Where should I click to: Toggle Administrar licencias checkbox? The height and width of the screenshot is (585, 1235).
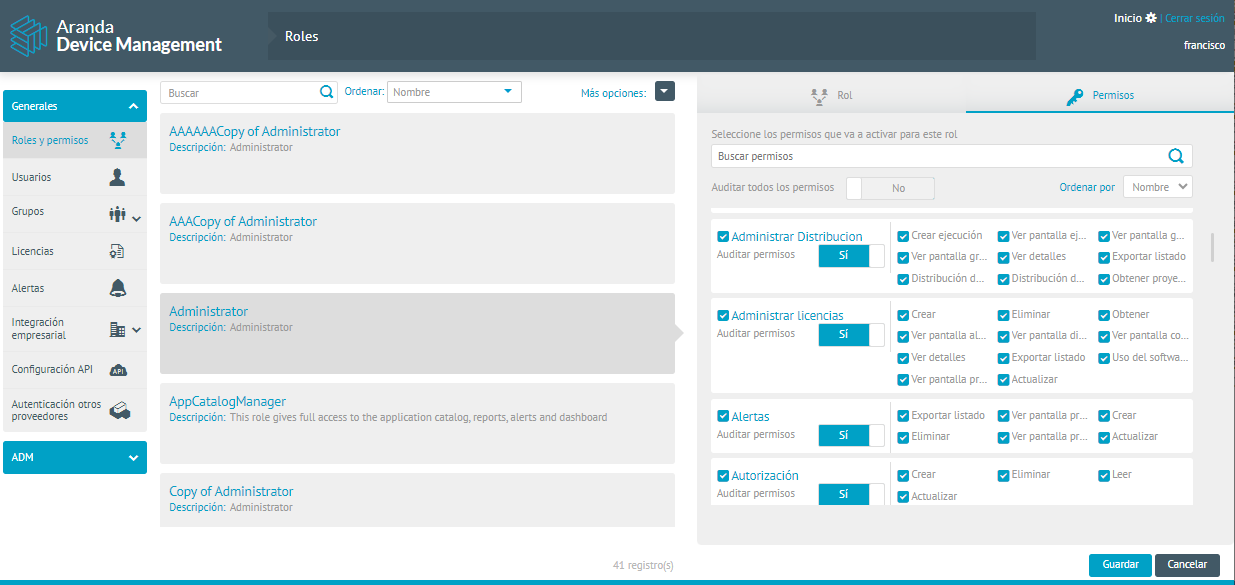tap(723, 315)
